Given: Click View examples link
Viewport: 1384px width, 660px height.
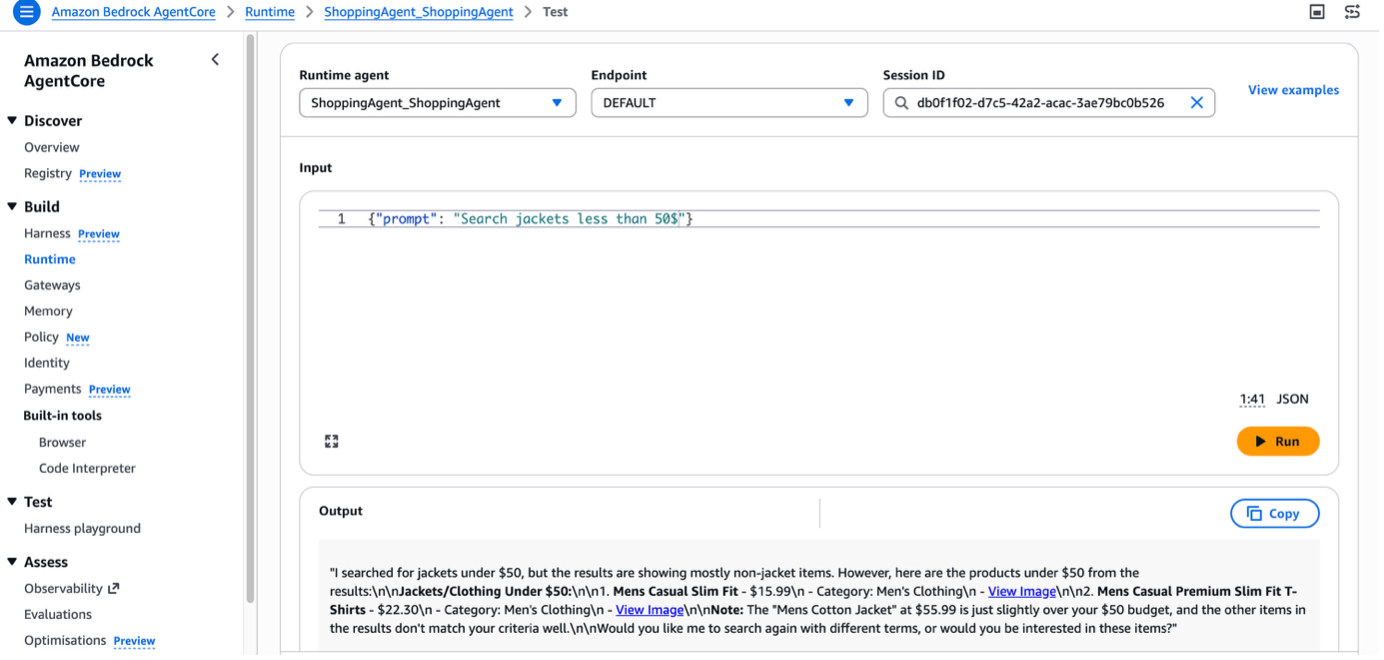Looking at the screenshot, I should (x=1293, y=90).
